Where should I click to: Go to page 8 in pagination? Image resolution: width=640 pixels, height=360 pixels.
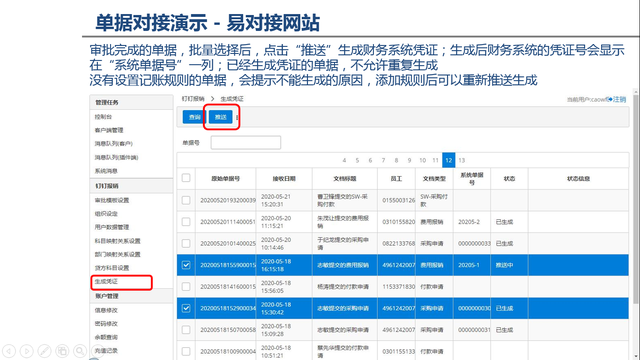(x=396, y=160)
